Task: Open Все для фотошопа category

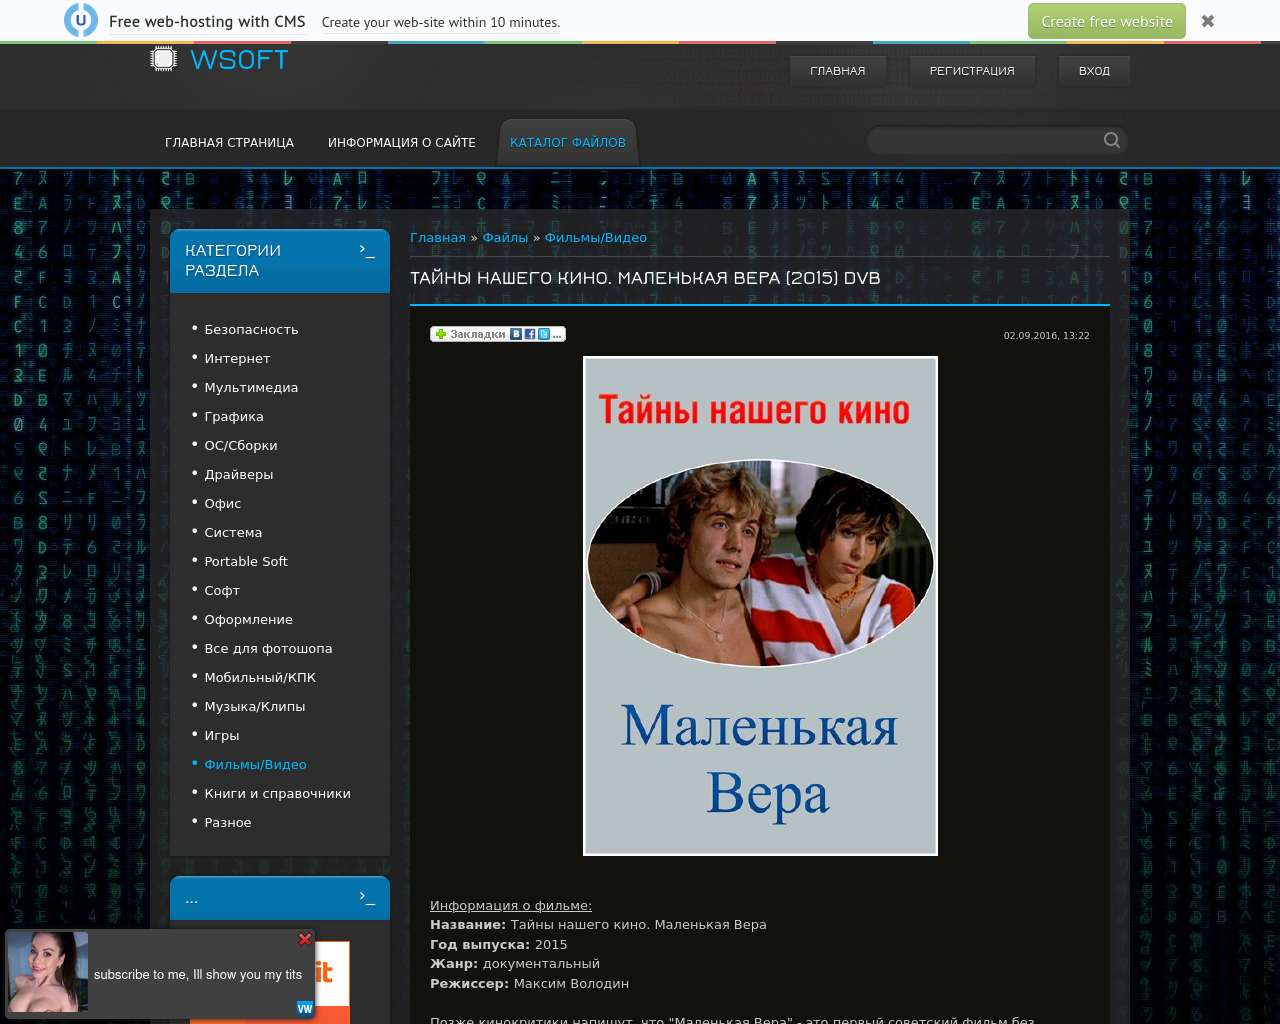Action: pyautogui.click(x=268, y=649)
